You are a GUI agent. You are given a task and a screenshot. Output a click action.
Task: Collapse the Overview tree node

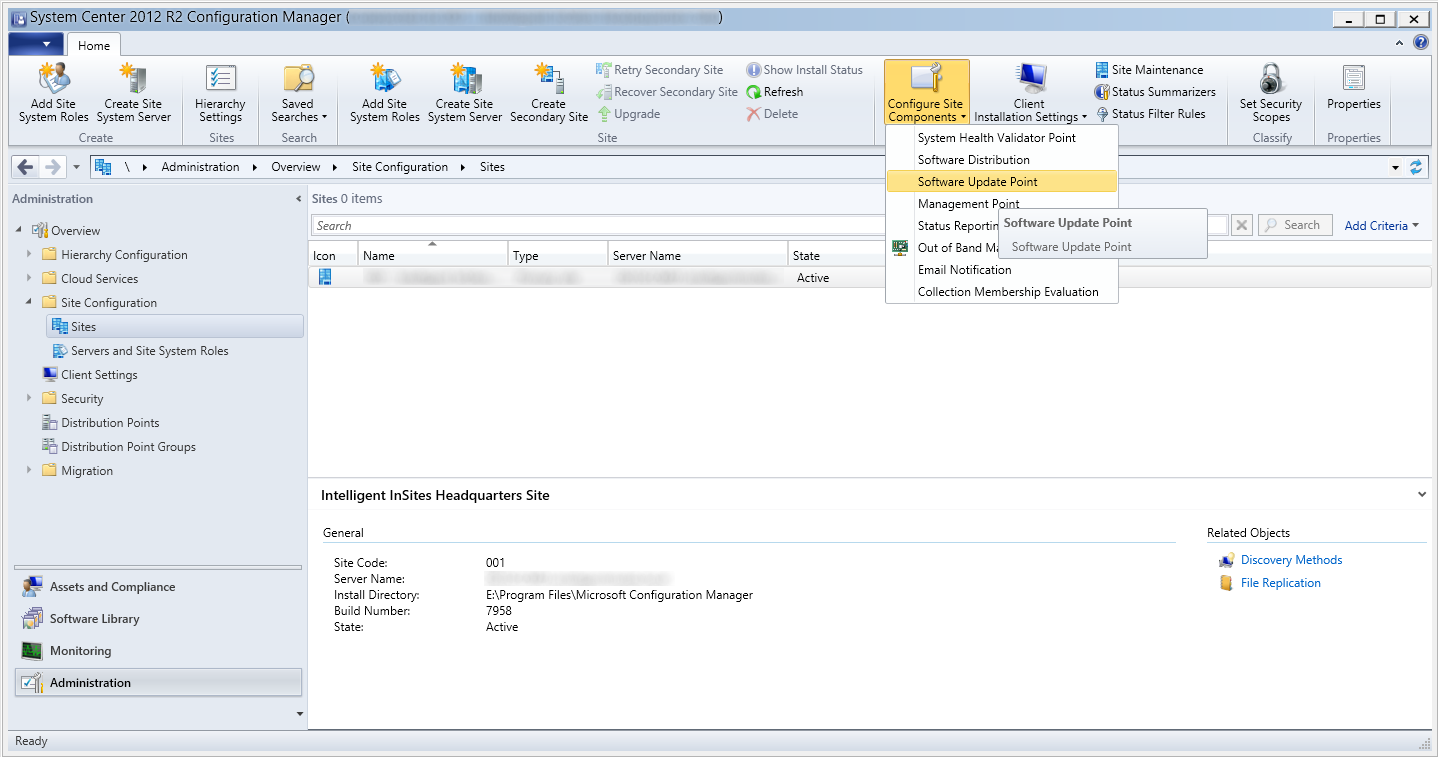click(19, 231)
